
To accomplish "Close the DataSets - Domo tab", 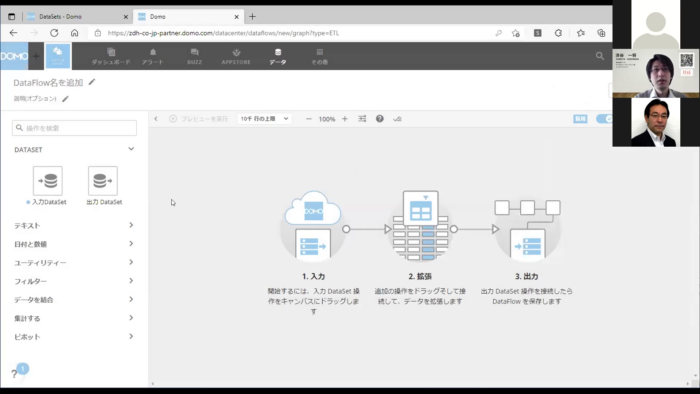I will tap(125, 17).
